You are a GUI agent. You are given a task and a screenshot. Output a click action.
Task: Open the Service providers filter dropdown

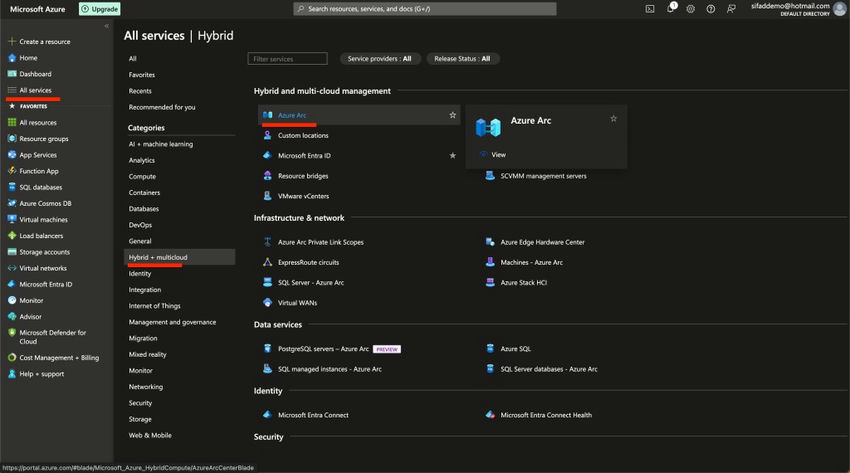pos(379,59)
